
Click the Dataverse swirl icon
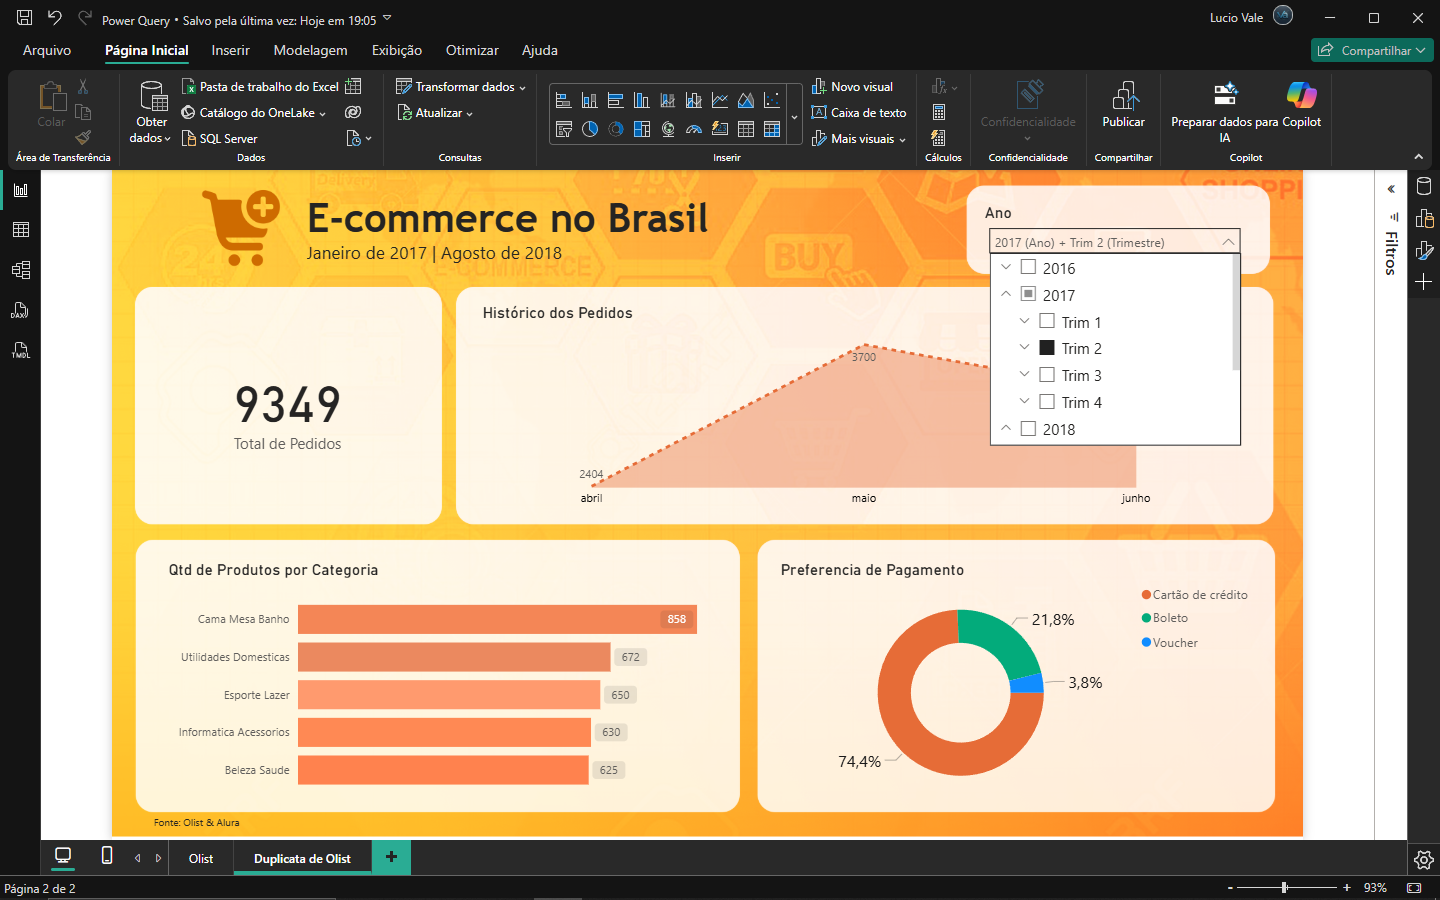(353, 113)
